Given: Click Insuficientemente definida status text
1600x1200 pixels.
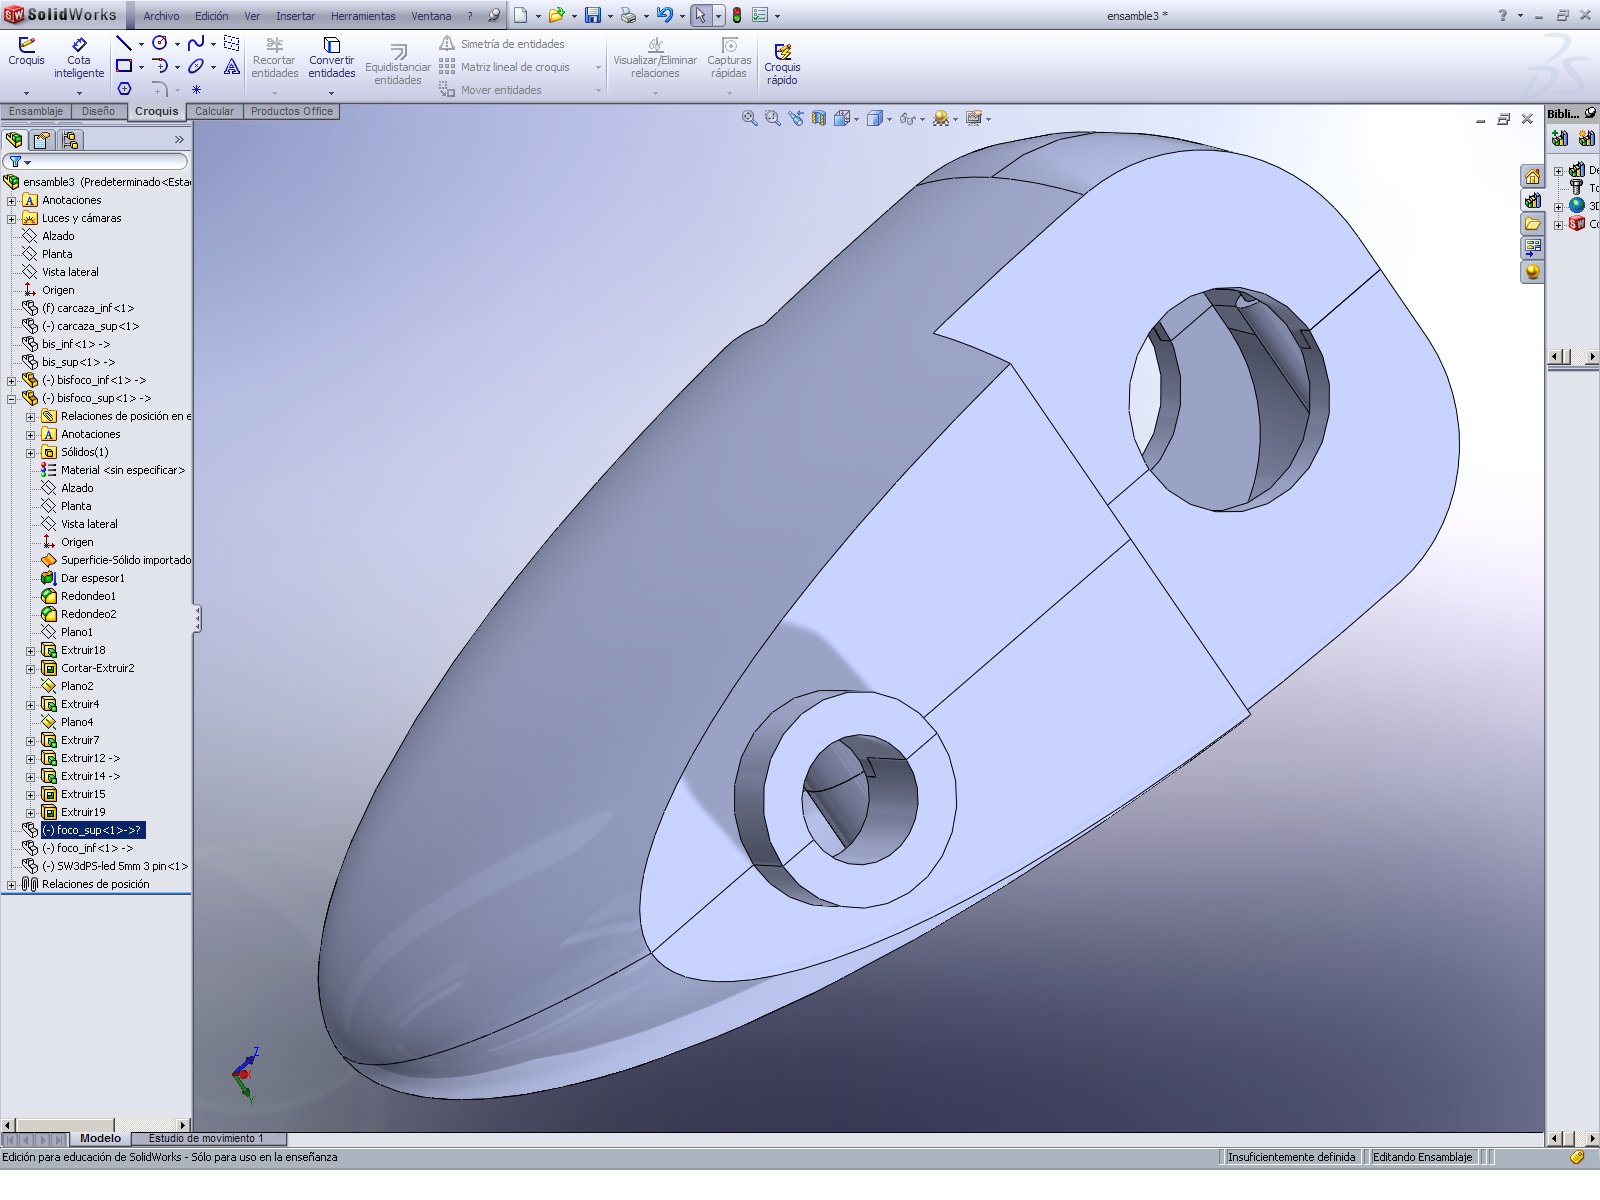Looking at the screenshot, I should click(x=1291, y=1157).
